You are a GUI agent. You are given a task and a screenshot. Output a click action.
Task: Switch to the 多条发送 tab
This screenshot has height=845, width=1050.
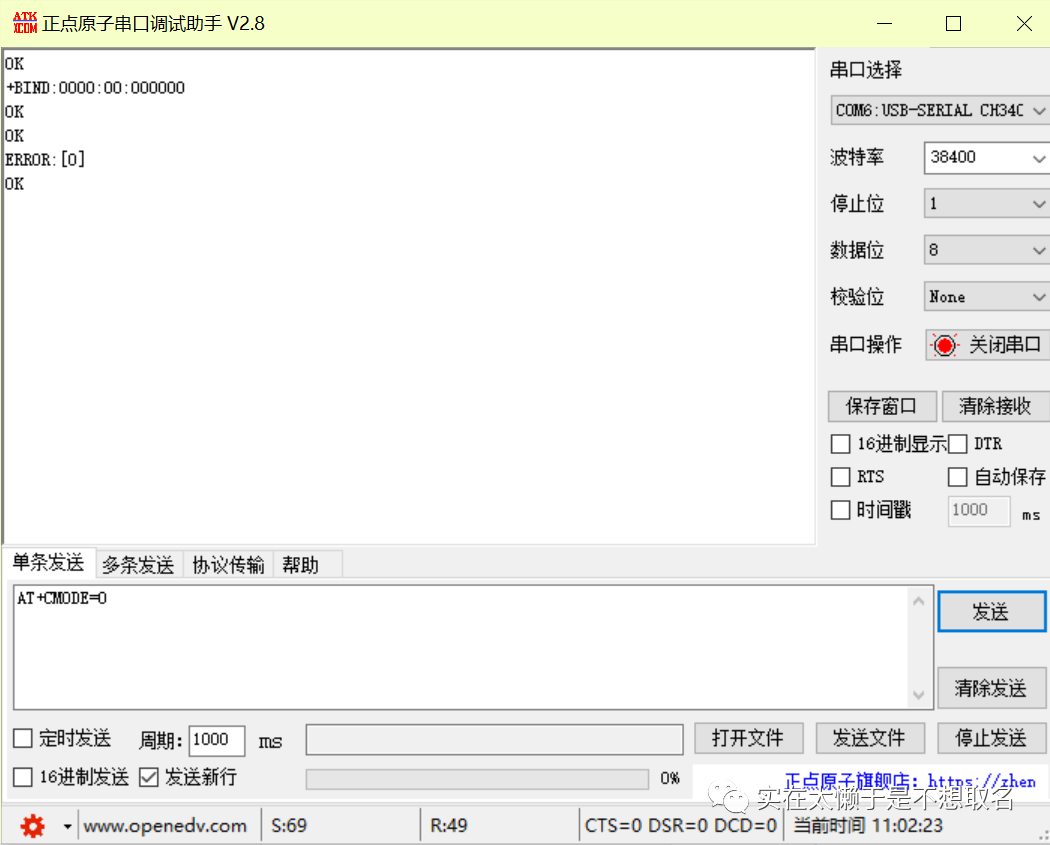point(138,565)
